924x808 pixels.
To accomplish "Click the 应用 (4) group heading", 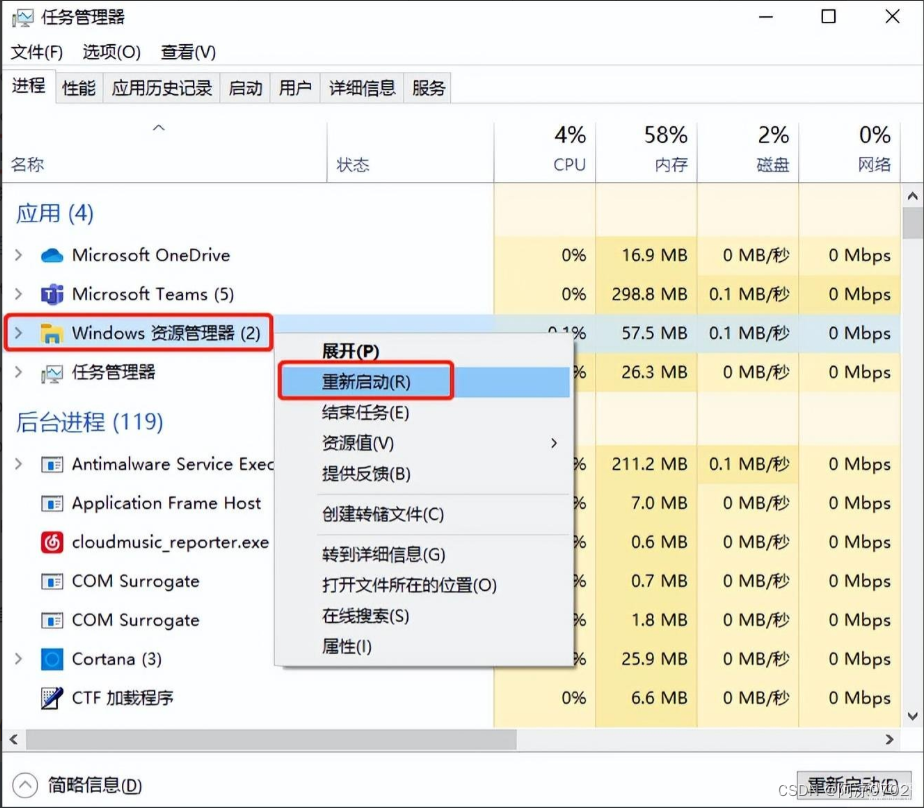I will (x=54, y=213).
